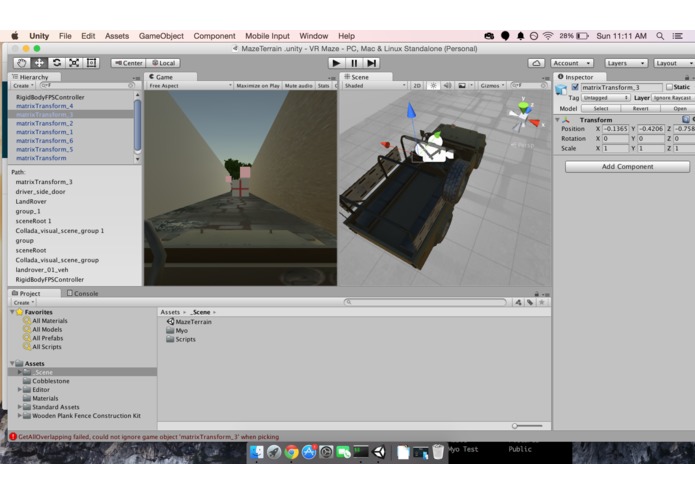Select the Move tool

click(x=39, y=63)
